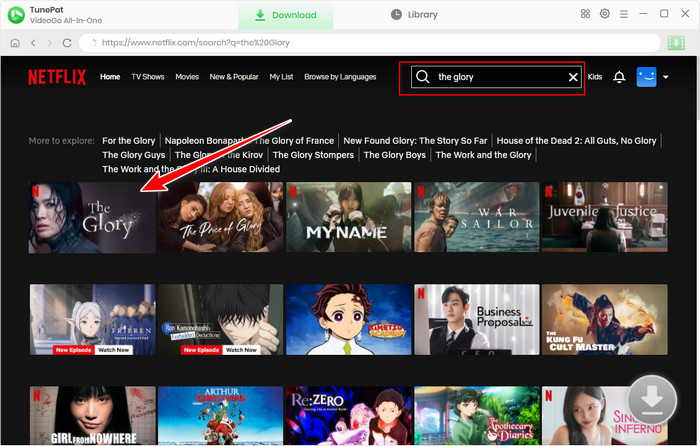Open TunePat settings gear

pyautogui.click(x=605, y=14)
